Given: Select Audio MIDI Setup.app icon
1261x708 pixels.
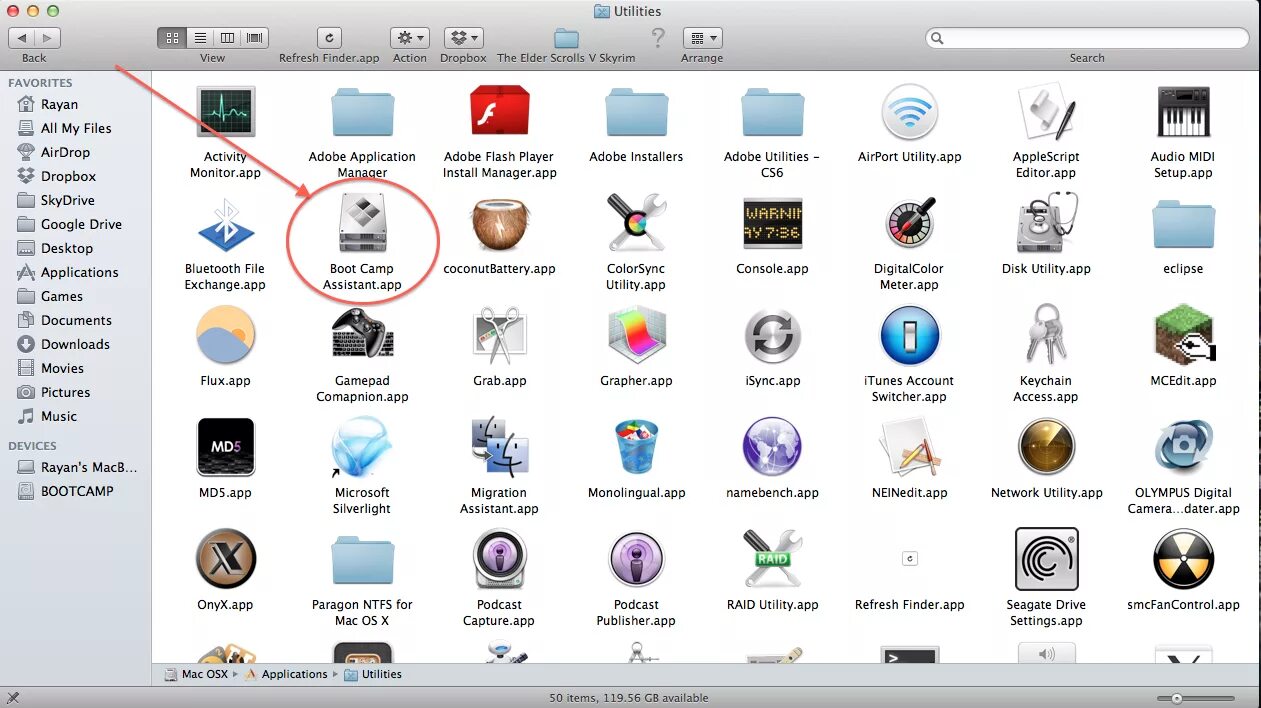Looking at the screenshot, I should coord(1184,112).
